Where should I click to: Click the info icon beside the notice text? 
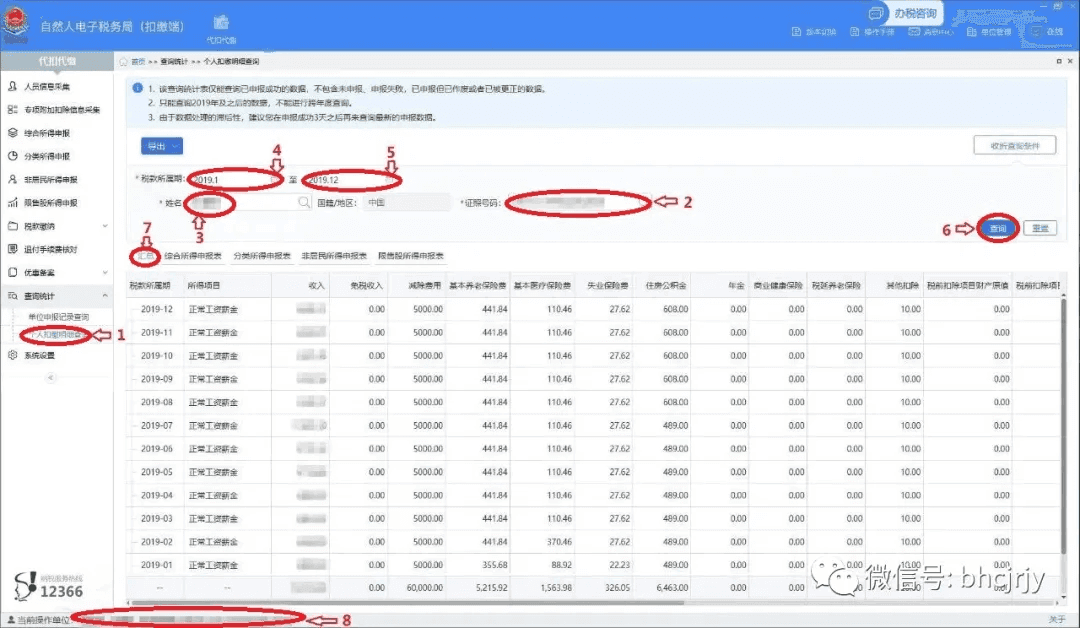pos(137,88)
